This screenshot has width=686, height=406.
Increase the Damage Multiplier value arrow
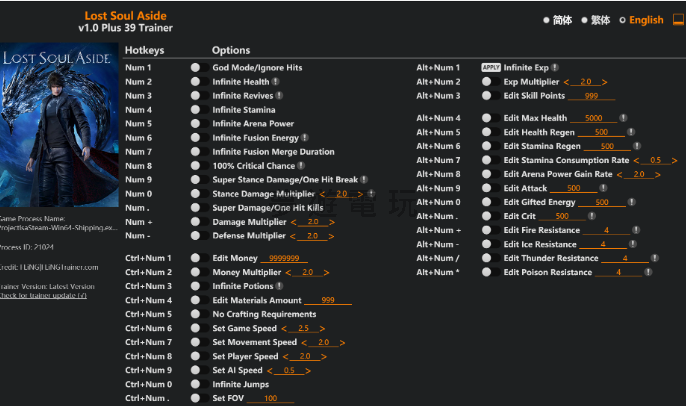click(x=332, y=222)
